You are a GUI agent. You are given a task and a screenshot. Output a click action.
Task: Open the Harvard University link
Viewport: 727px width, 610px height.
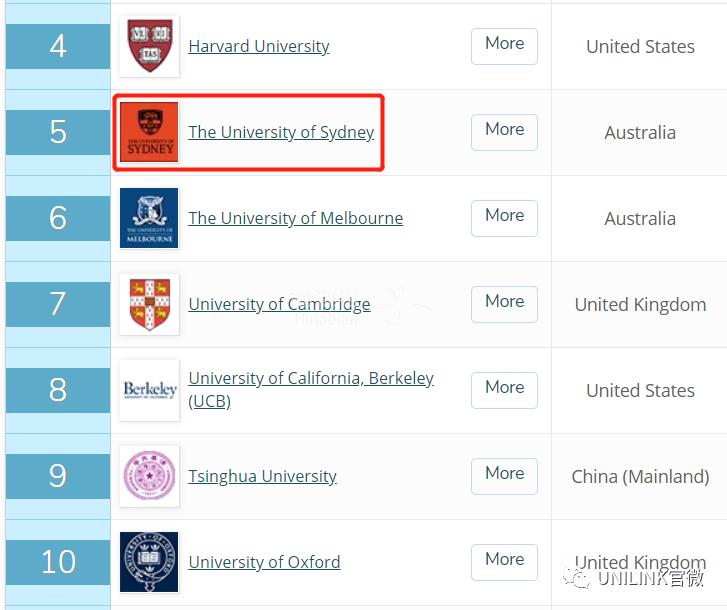[x=259, y=46]
